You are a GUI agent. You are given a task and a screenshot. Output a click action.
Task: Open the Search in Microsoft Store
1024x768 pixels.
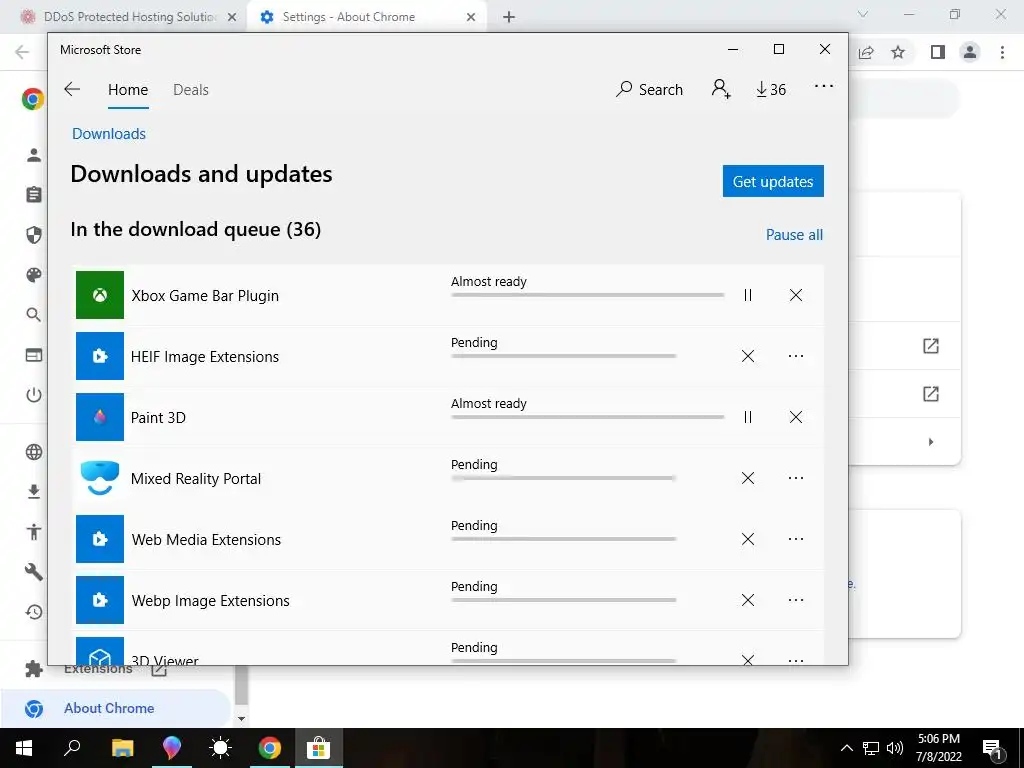click(x=649, y=89)
